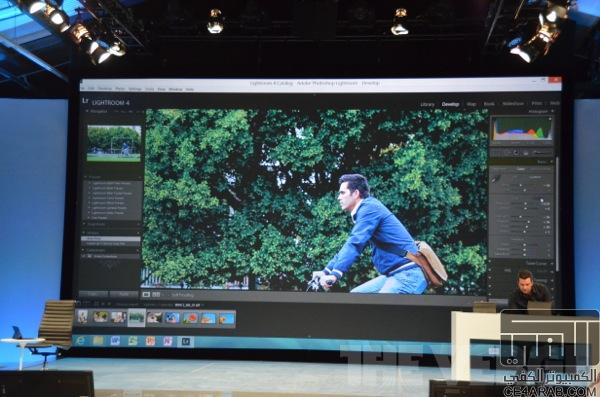Screen dimensions: 600x397
Task: Open Internet Explorer from the taskbar
Action: point(81,341)
